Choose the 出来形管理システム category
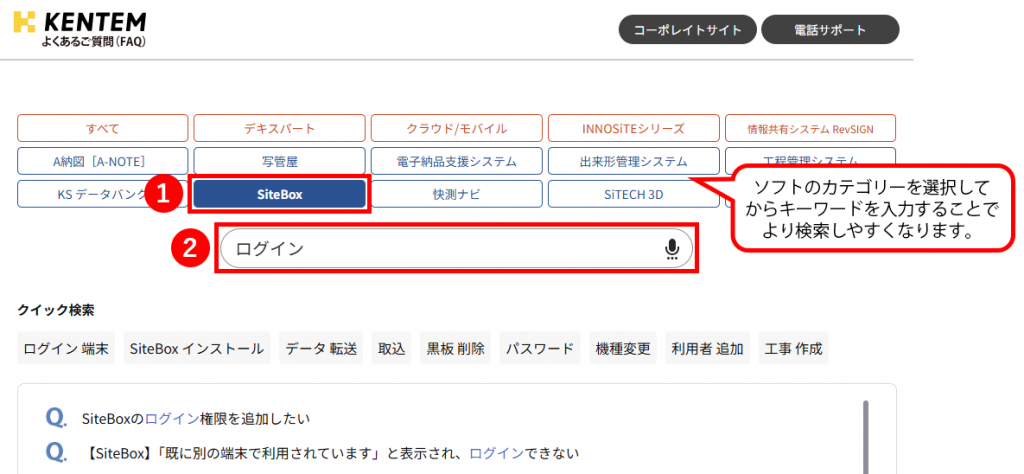 [x=633, y=161]
